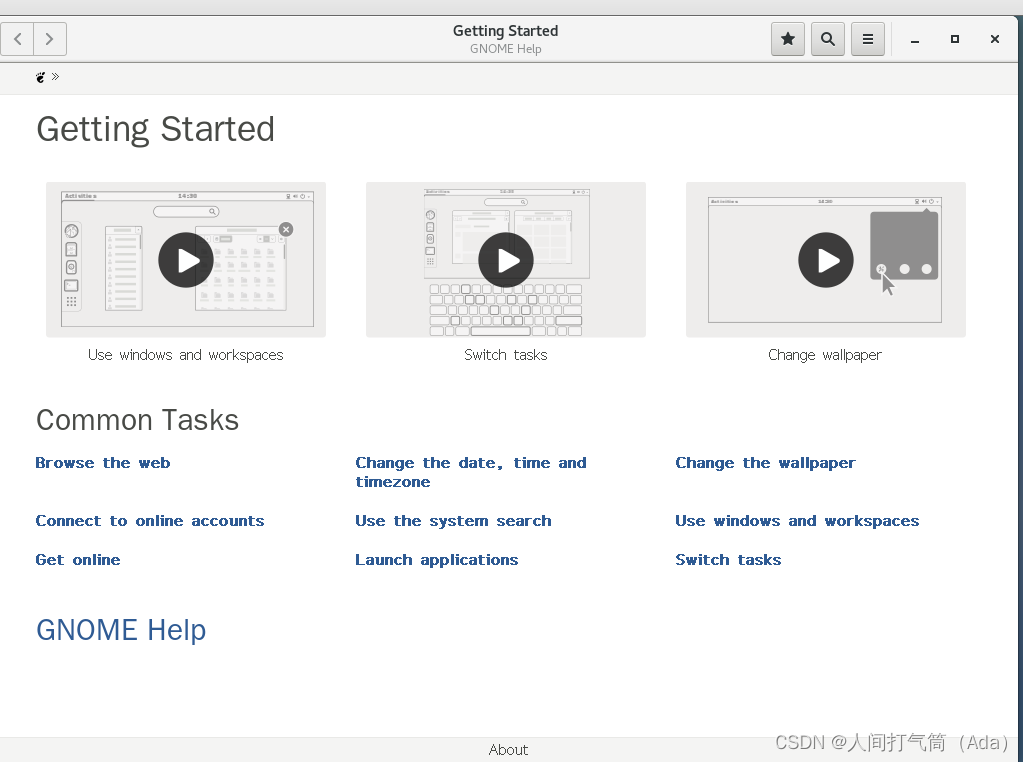Click the Use windows and workspaces caption
This screenshot has height=762, width=1023.
186,355
